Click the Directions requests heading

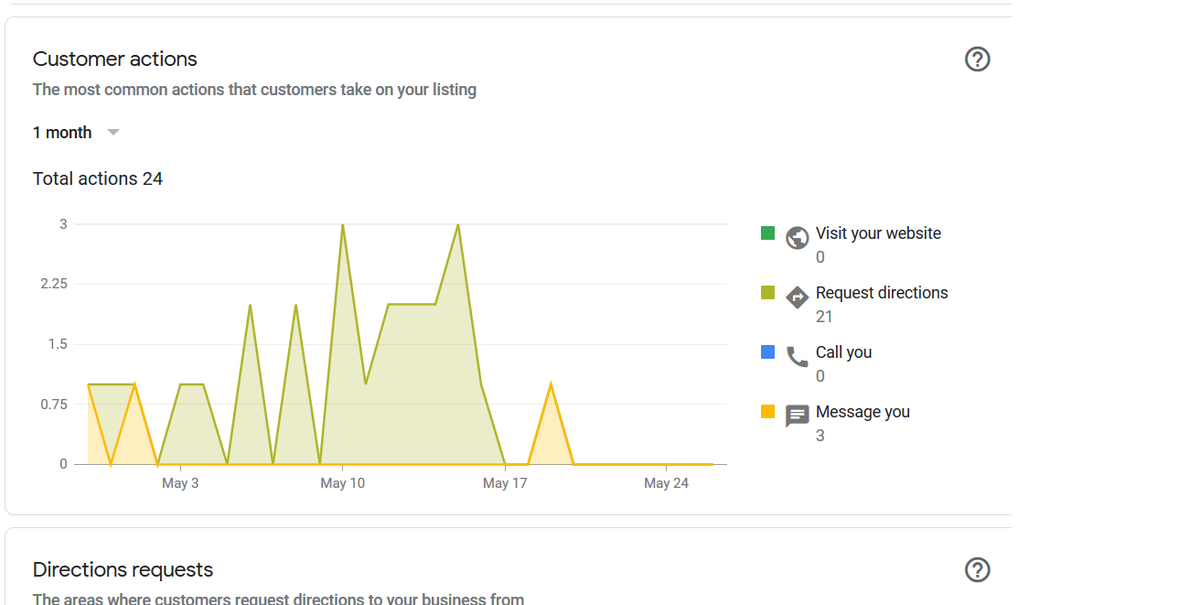(123, 570)
